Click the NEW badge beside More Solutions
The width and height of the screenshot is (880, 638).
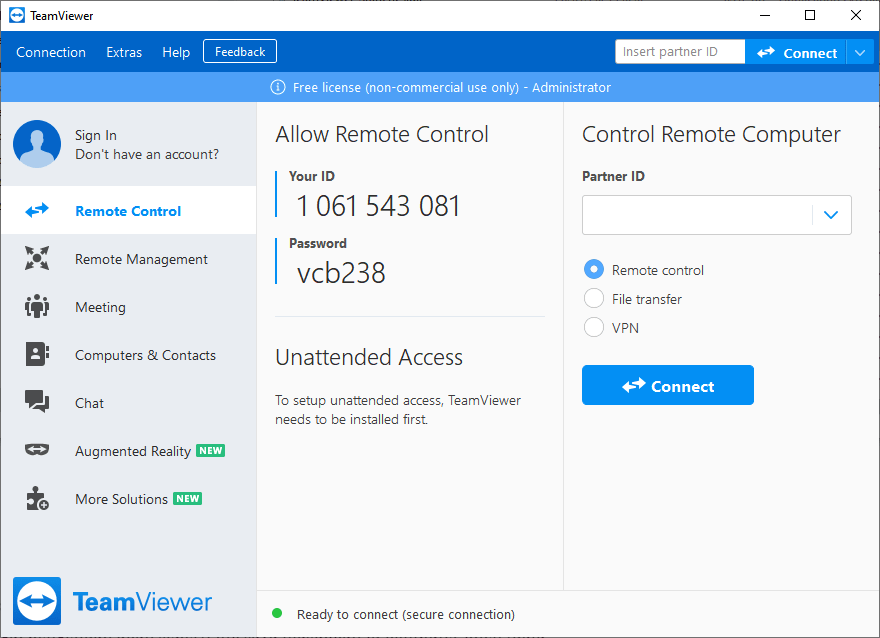pyautogui.click(x=187, y=498)
